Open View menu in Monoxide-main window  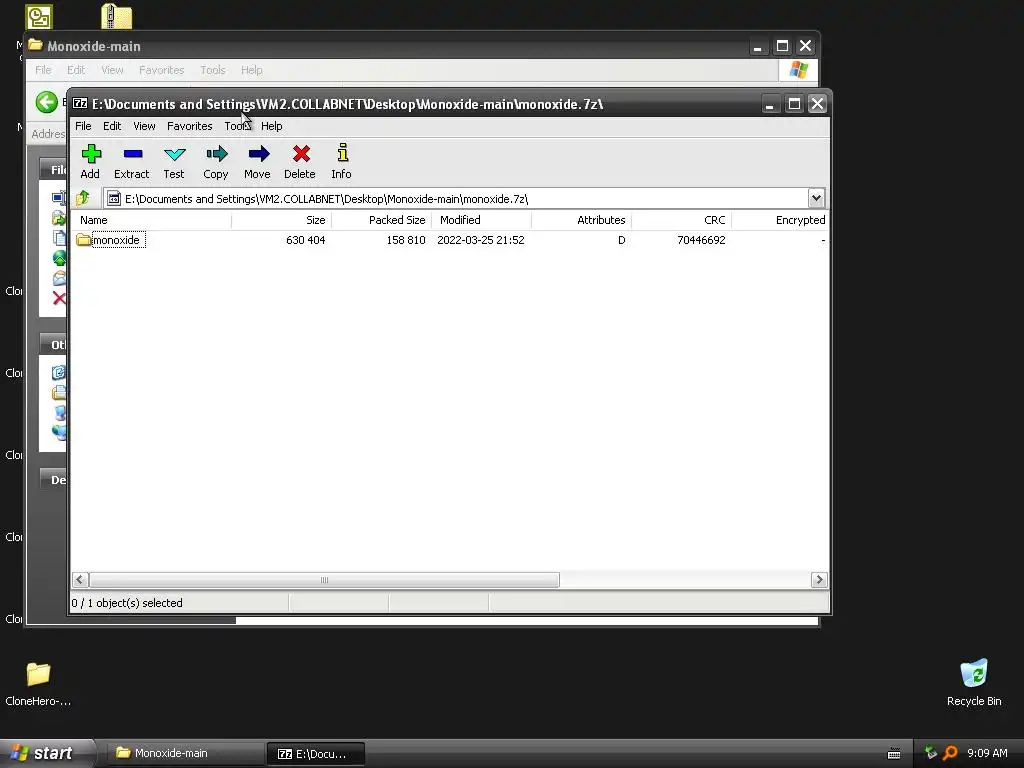[112, 70]
